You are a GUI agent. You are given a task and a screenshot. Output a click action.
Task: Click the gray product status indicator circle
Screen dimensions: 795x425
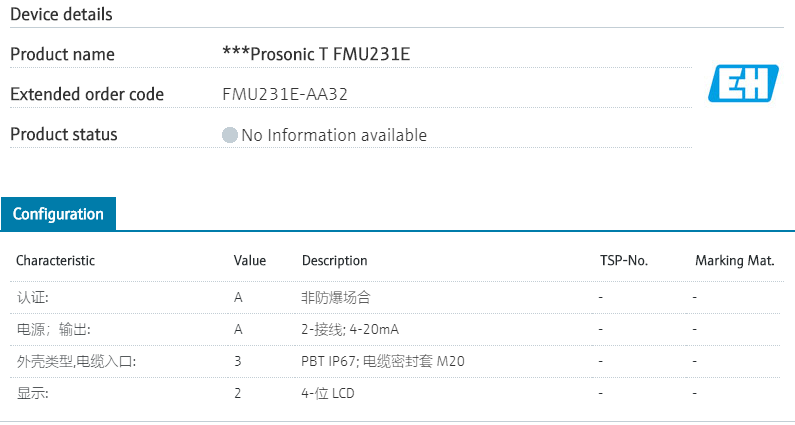click(x=230, y=135)
